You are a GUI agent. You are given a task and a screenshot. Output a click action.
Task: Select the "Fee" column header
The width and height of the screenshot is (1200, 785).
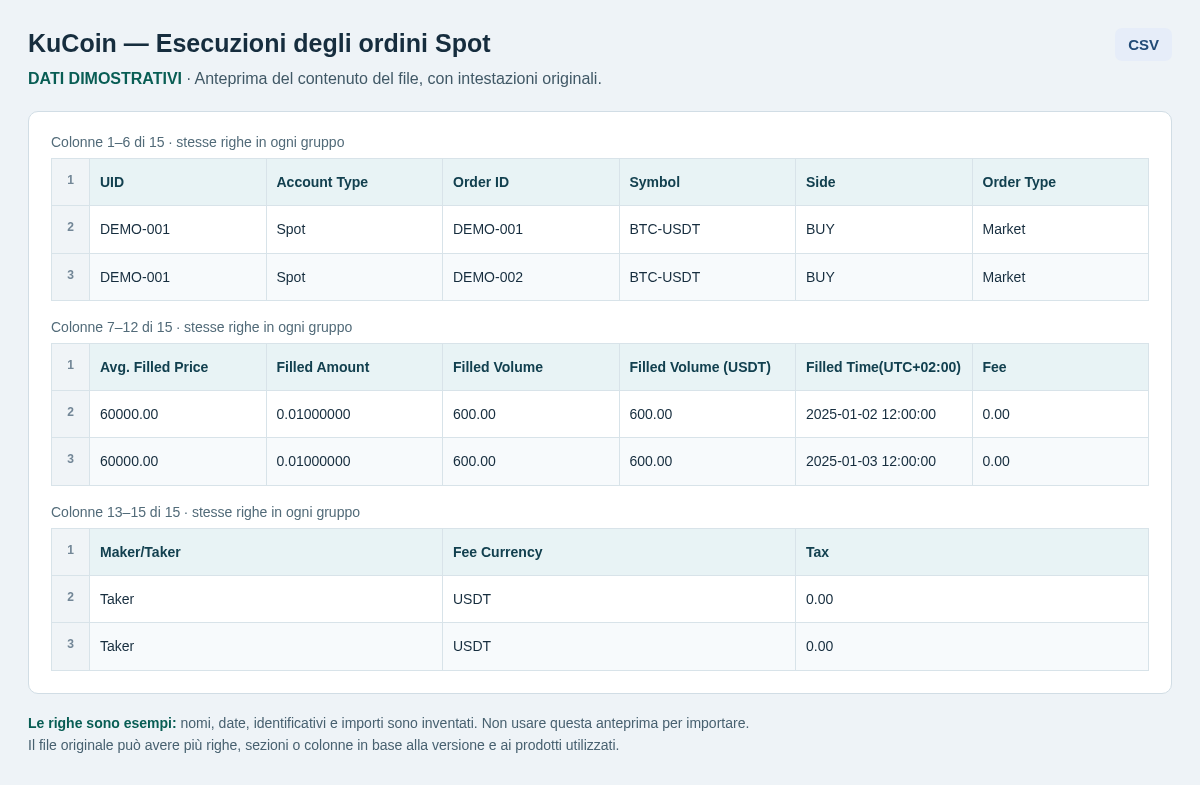point(1061,367)
